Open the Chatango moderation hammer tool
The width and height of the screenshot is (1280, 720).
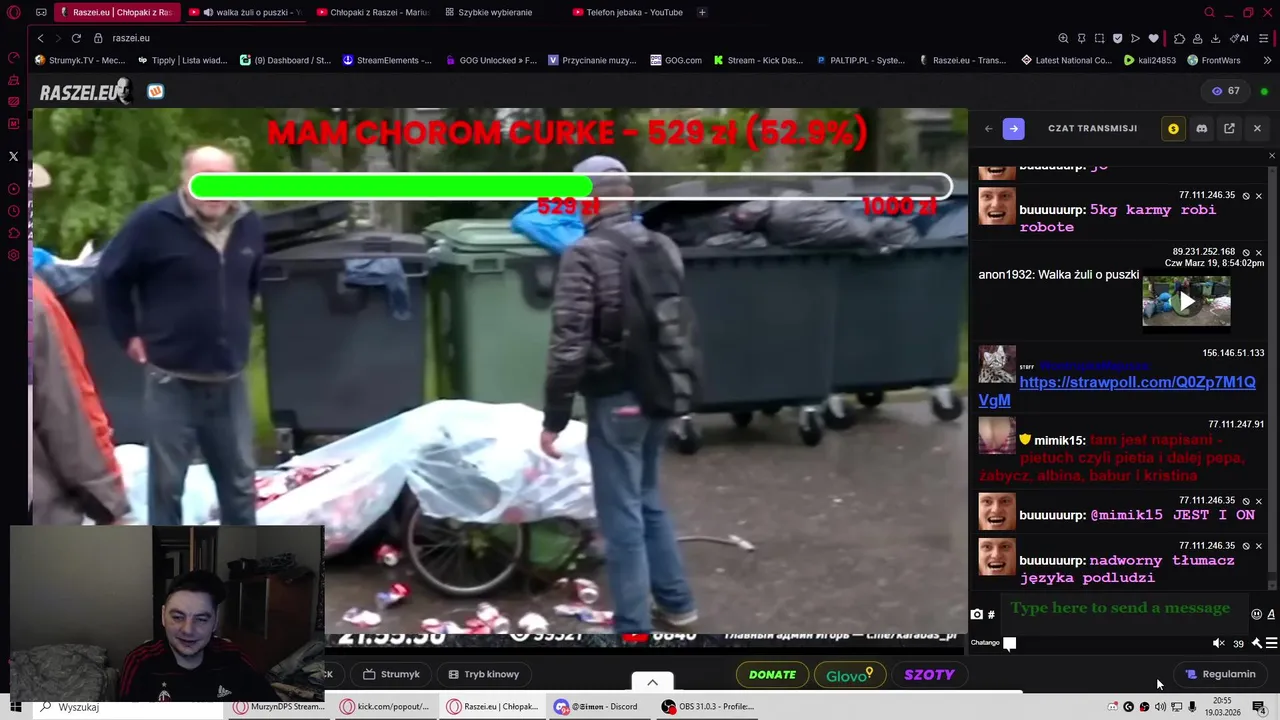coord(1257,643)
